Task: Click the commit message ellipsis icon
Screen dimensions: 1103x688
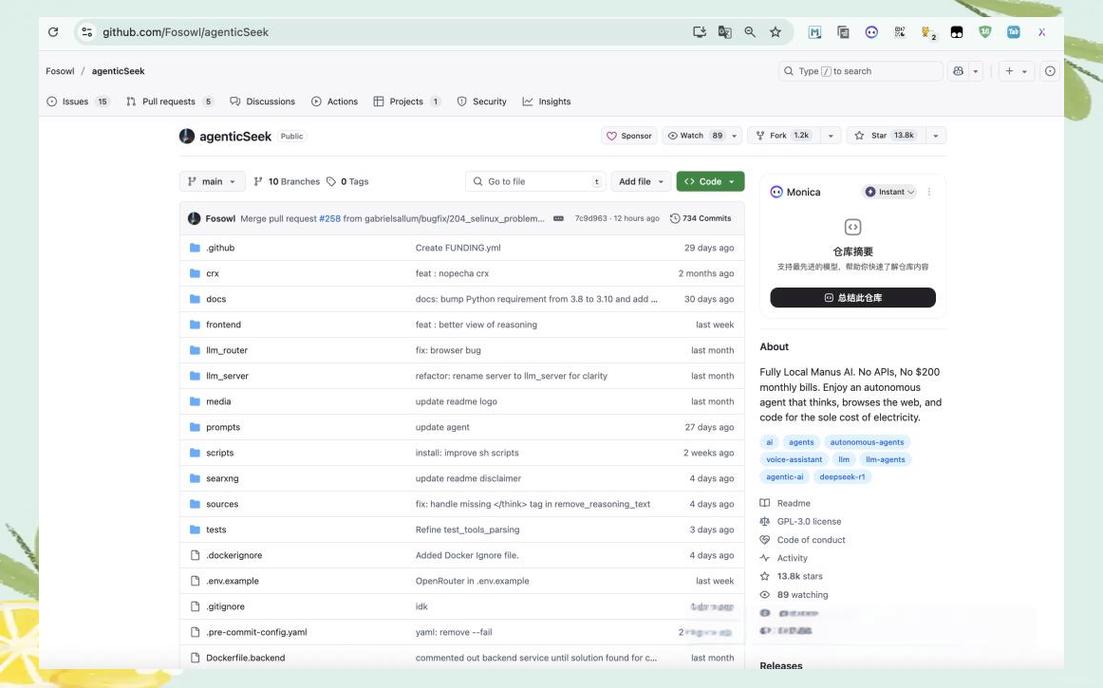Action: [x=559, y=218]
